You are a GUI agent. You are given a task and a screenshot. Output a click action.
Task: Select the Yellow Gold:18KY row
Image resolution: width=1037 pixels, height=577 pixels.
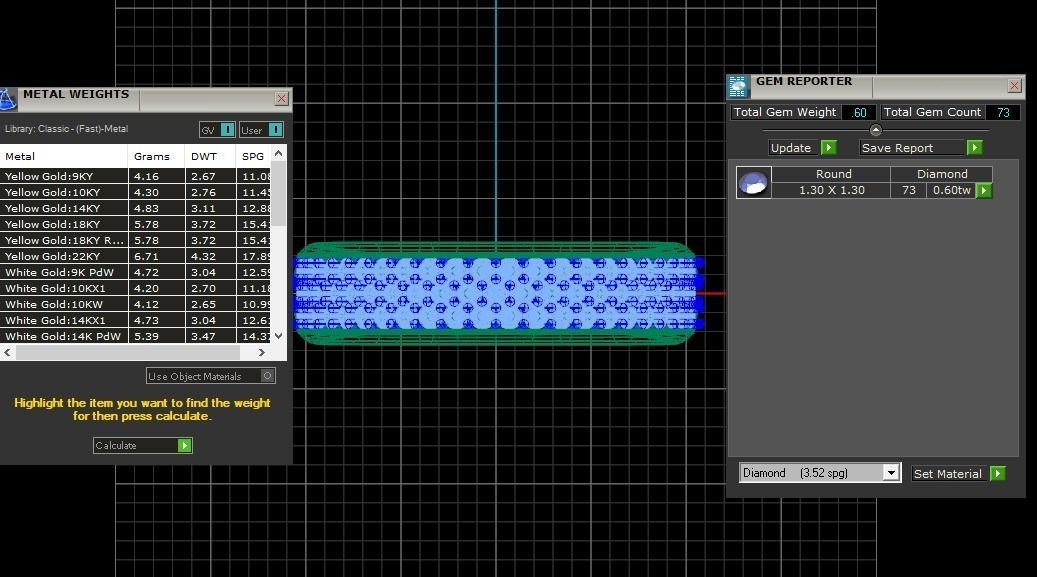tap(136, 224)
